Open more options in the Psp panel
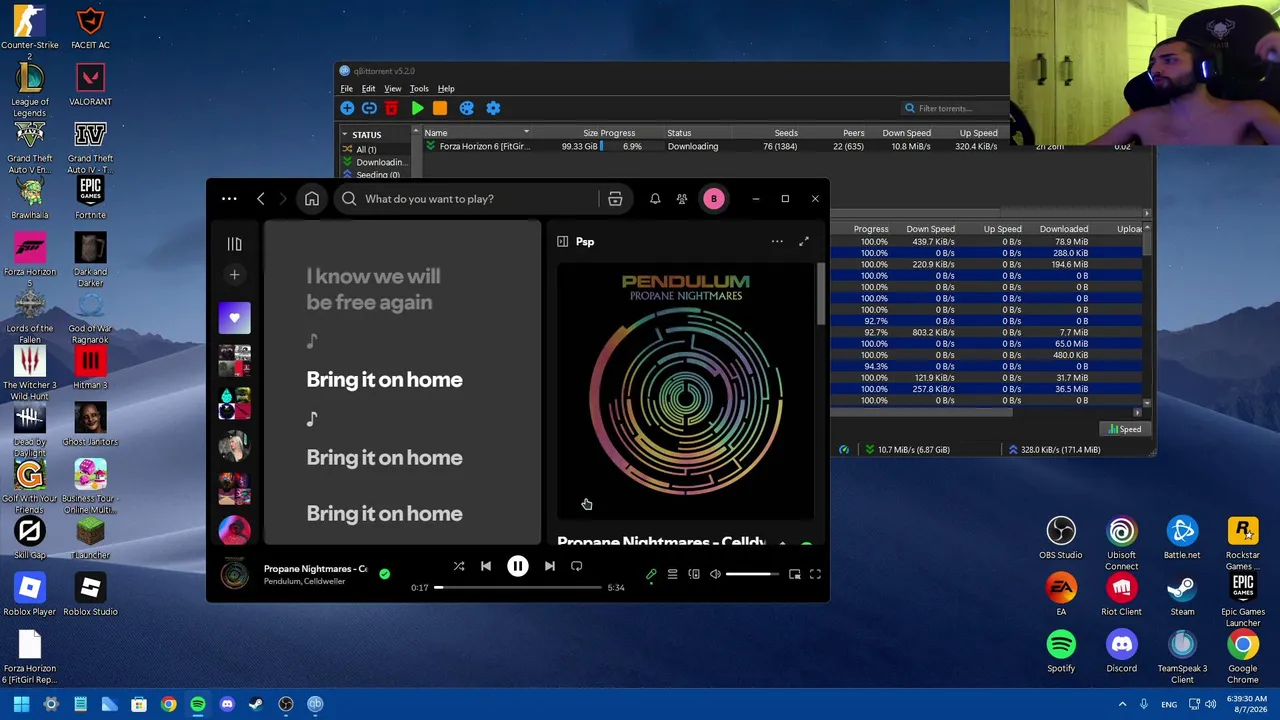1280x720 pixels. tap(777, 241)
